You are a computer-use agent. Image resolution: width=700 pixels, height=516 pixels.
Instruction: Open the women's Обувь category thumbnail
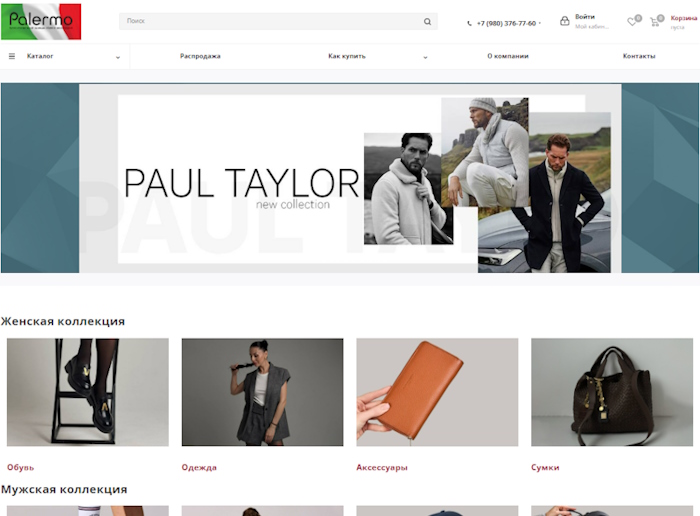pos(88,392)
